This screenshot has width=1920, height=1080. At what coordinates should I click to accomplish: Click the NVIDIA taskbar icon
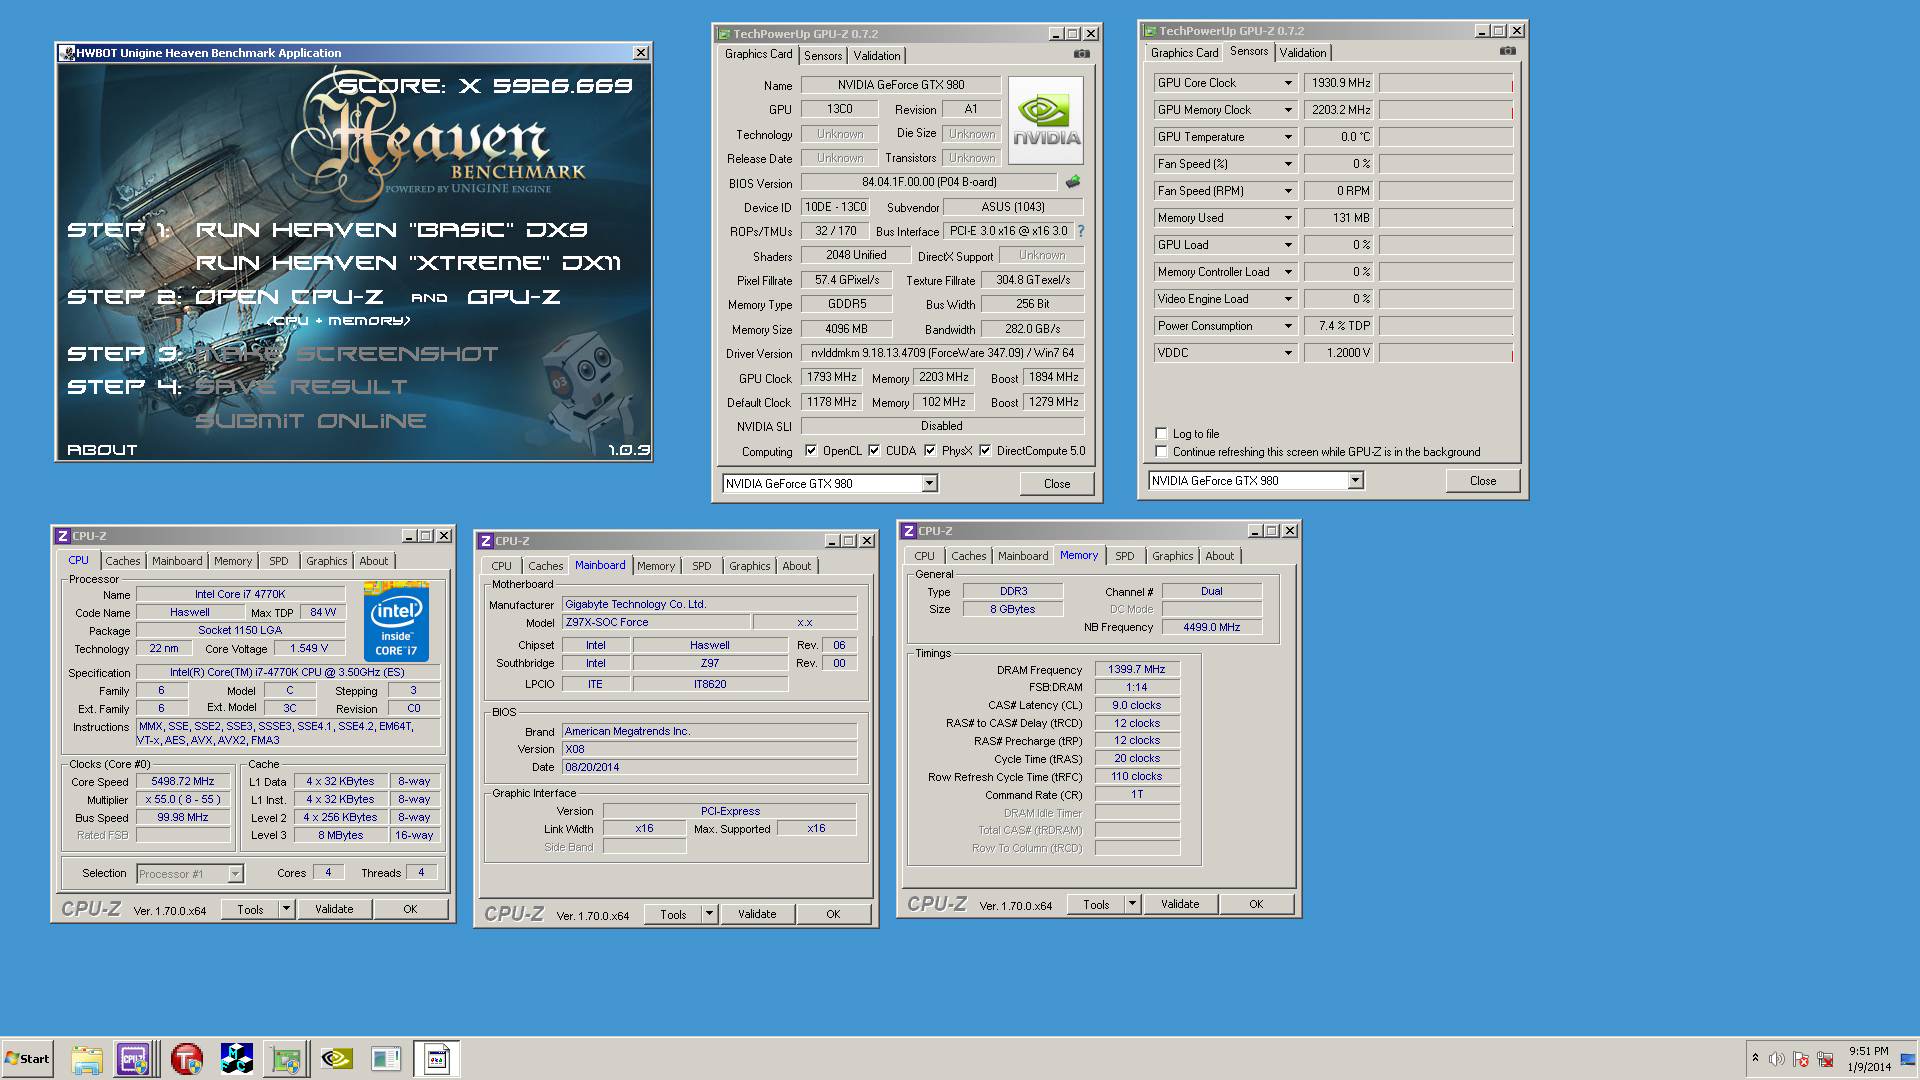336,1059
